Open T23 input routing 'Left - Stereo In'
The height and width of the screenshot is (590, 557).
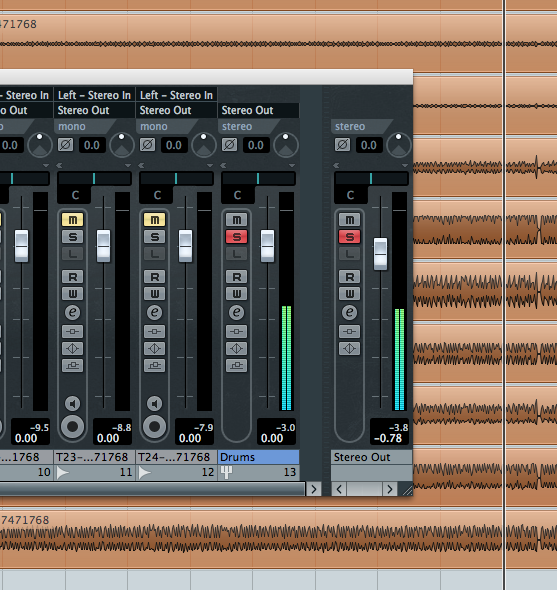pyautogui.click(x=94, y=95)
